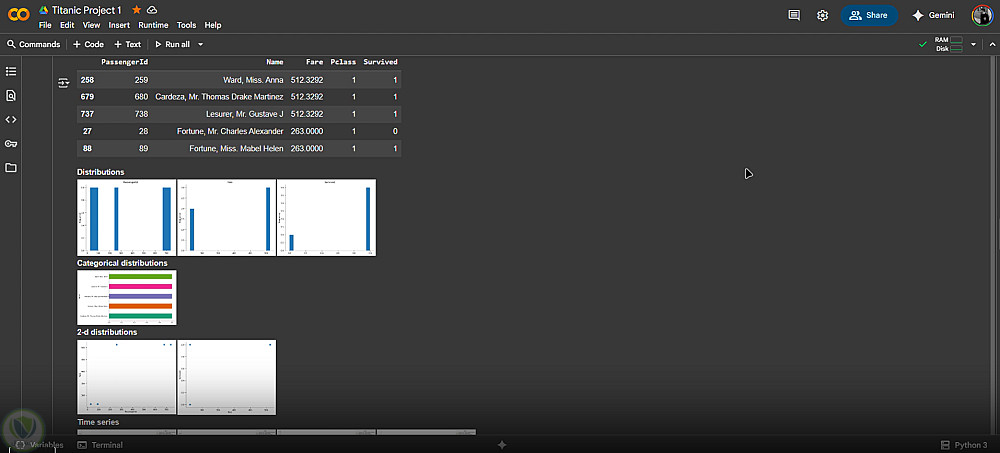The width and height of the screenshot is (1000, 453).
Task: Open the Terminal panel
Action: (100, 445)
